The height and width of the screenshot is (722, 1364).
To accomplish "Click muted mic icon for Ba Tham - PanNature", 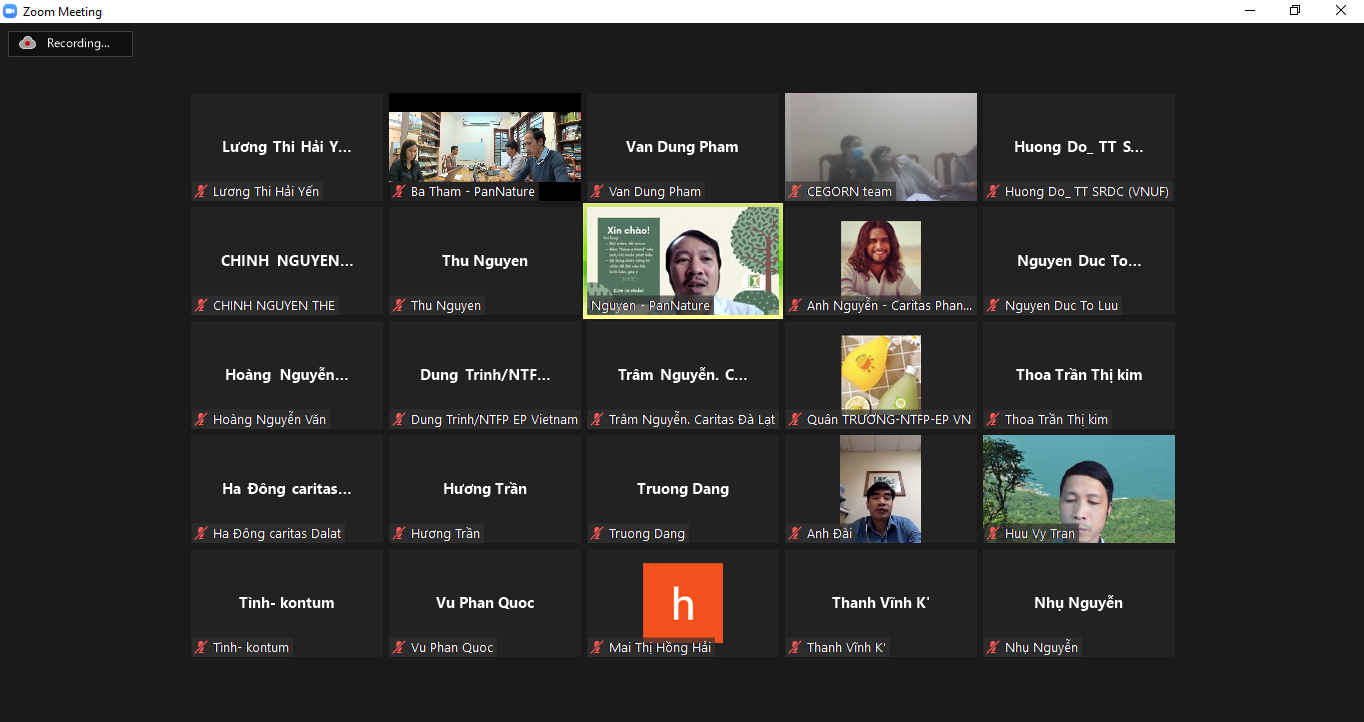I will click(399, 191).
